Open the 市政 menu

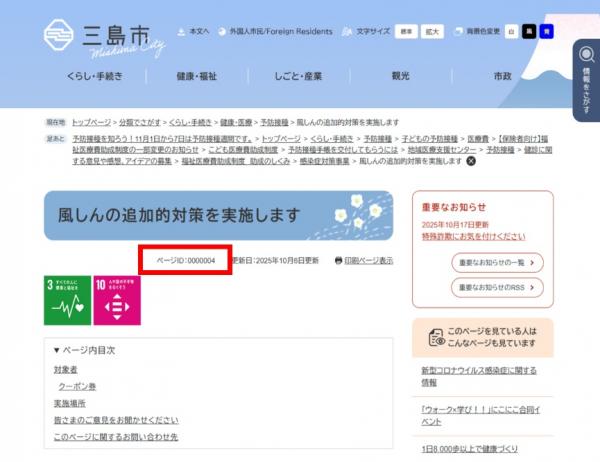(502, 76)
